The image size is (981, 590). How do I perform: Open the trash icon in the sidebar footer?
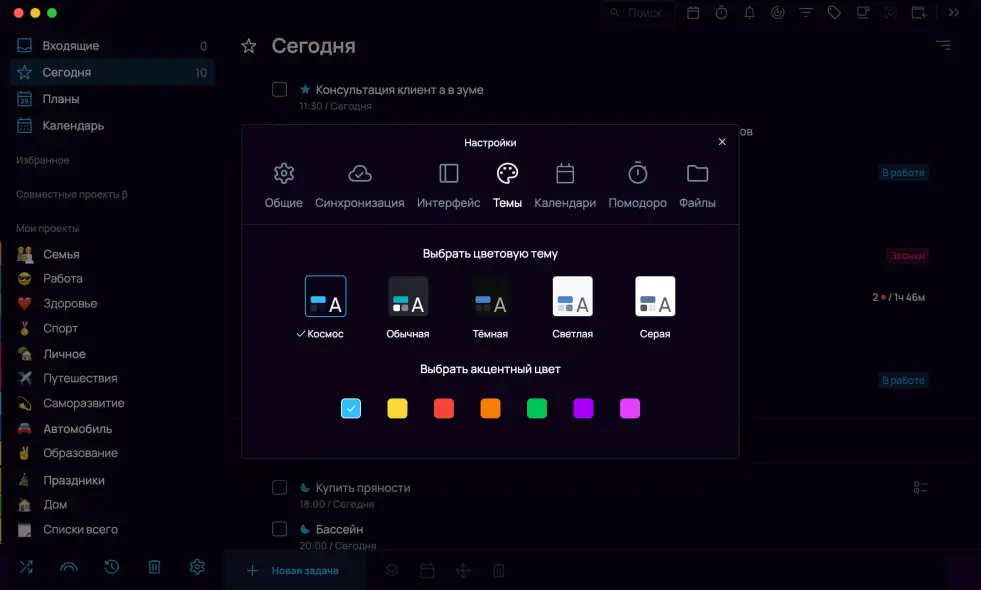[x=154, y=567]
